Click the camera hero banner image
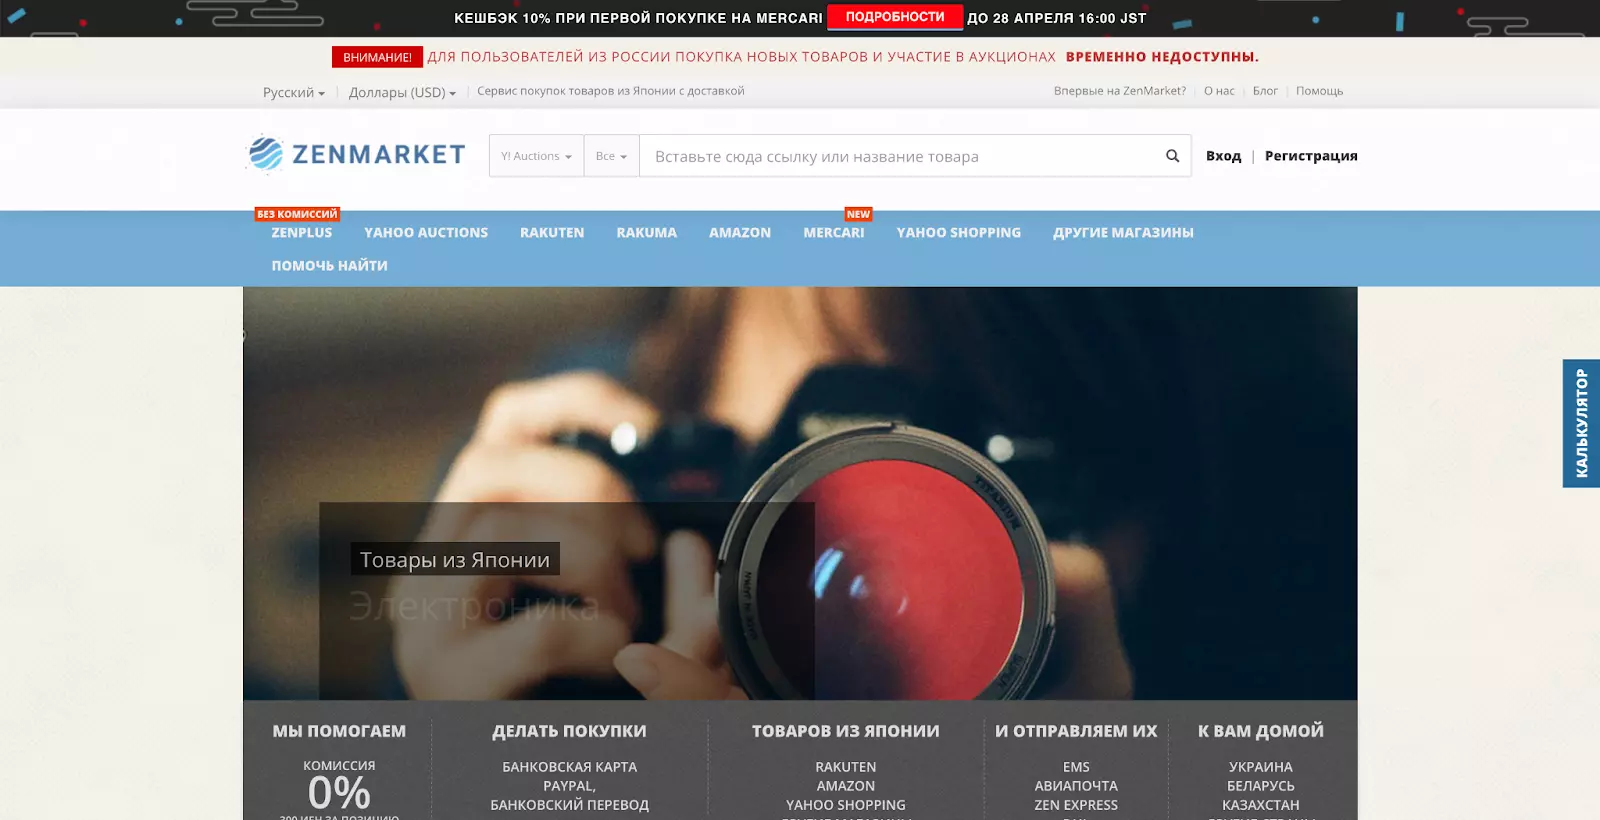 [800, 493]
